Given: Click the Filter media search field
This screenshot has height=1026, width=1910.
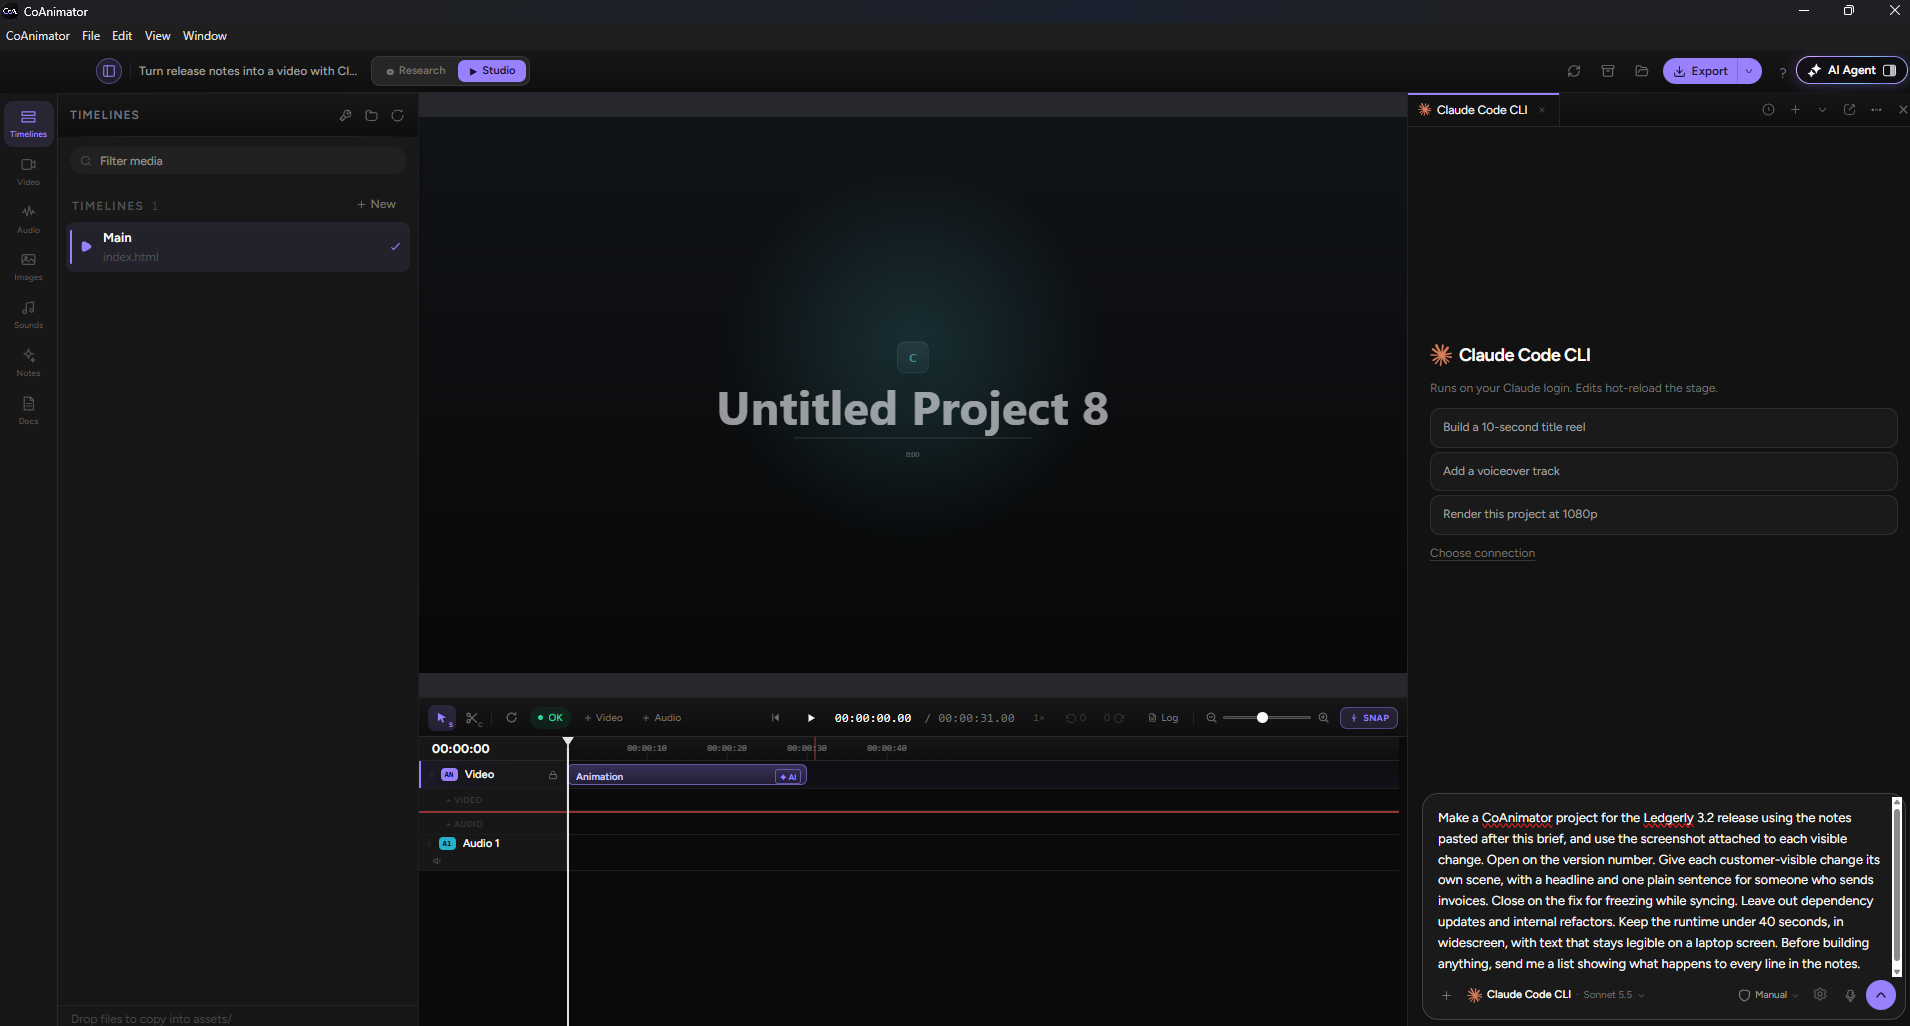Looking at the screenshot, I should click(238, 161).
